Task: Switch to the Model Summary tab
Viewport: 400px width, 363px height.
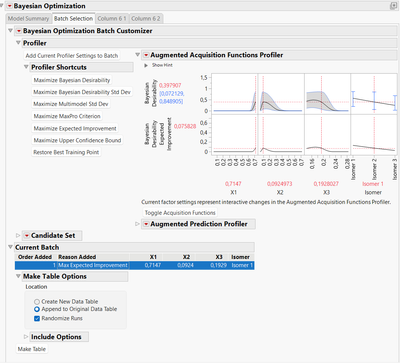Action: (28, 19)
